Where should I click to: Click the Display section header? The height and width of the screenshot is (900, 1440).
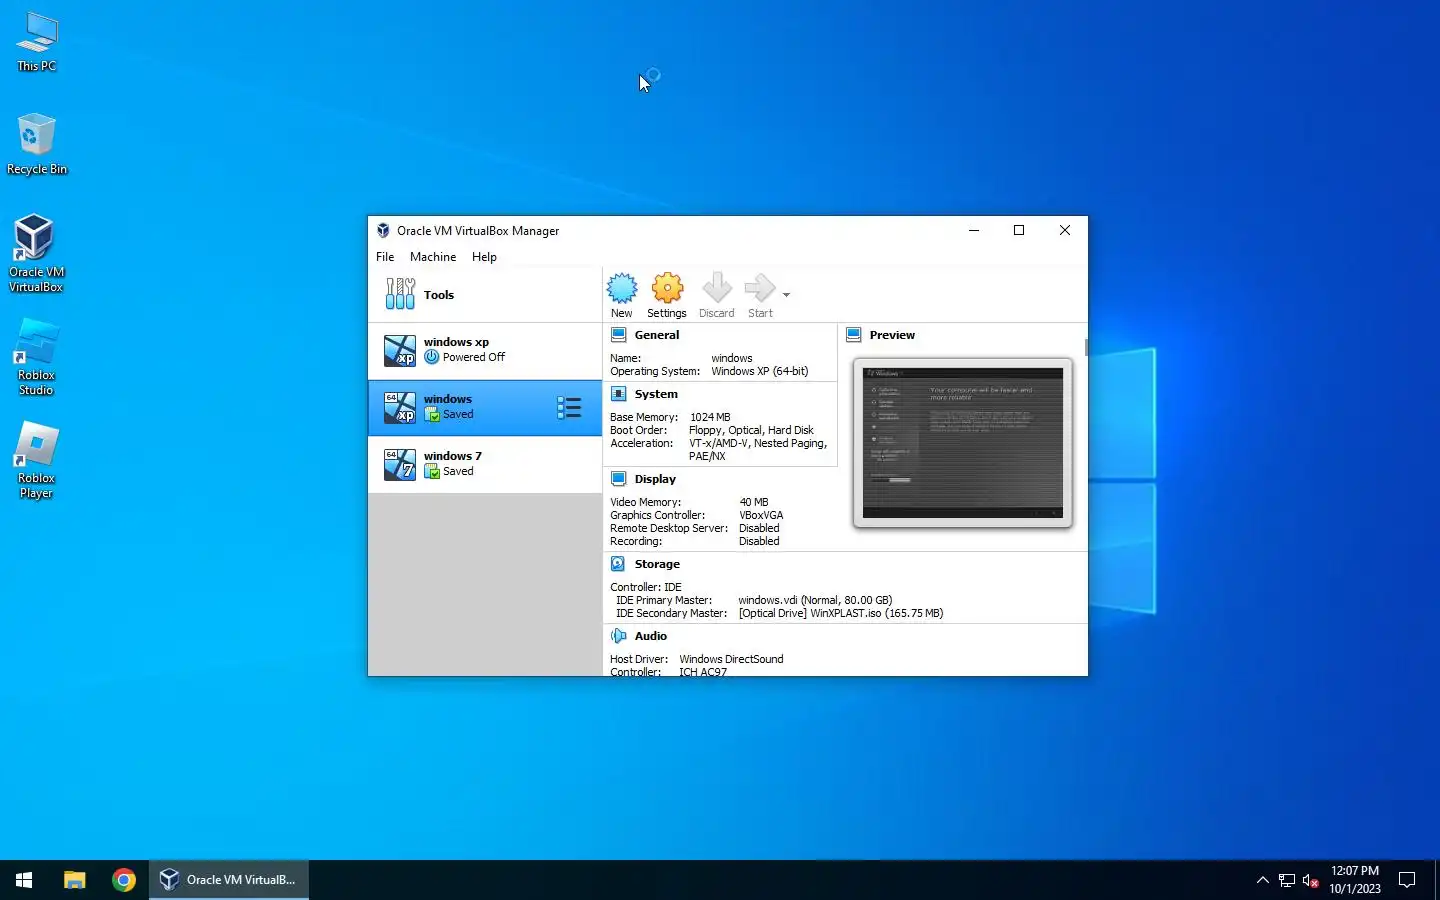coord(655,479)
